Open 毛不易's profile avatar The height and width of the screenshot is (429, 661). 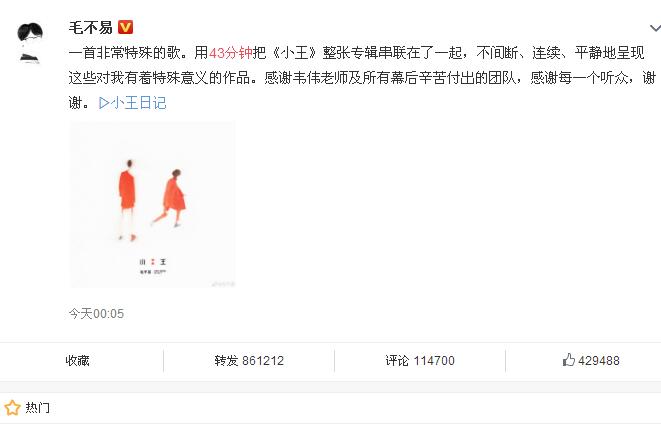[30, 43]
